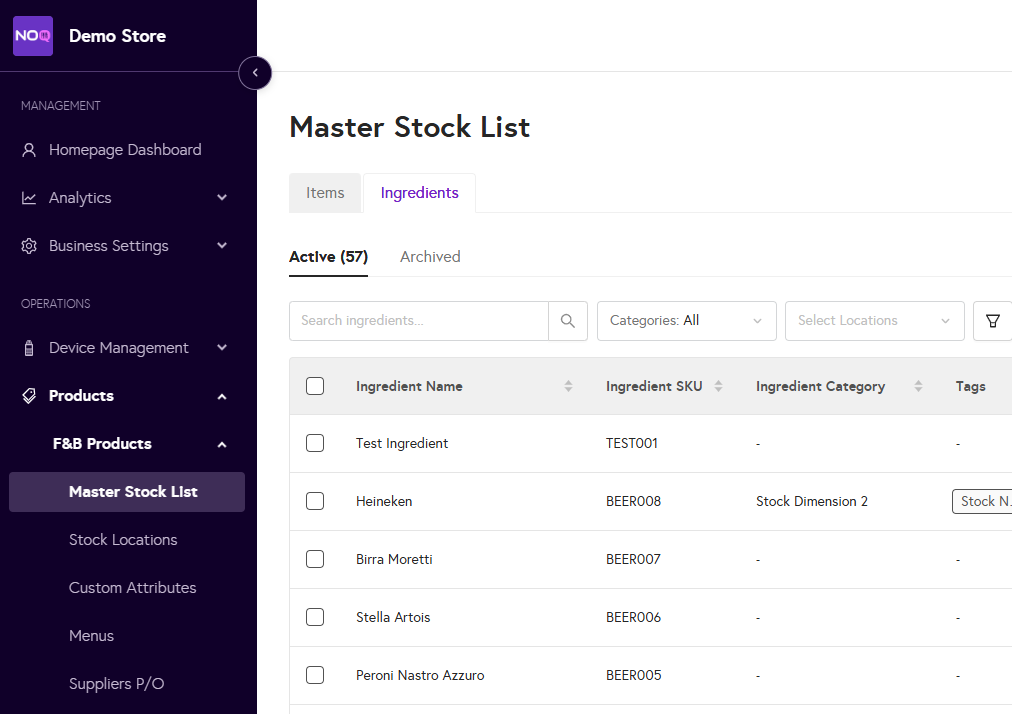Viewport: 1012px width, 714px height.
Task: Open the filter funnel icon
Action: pyautogui.click(x=992, y=321)
